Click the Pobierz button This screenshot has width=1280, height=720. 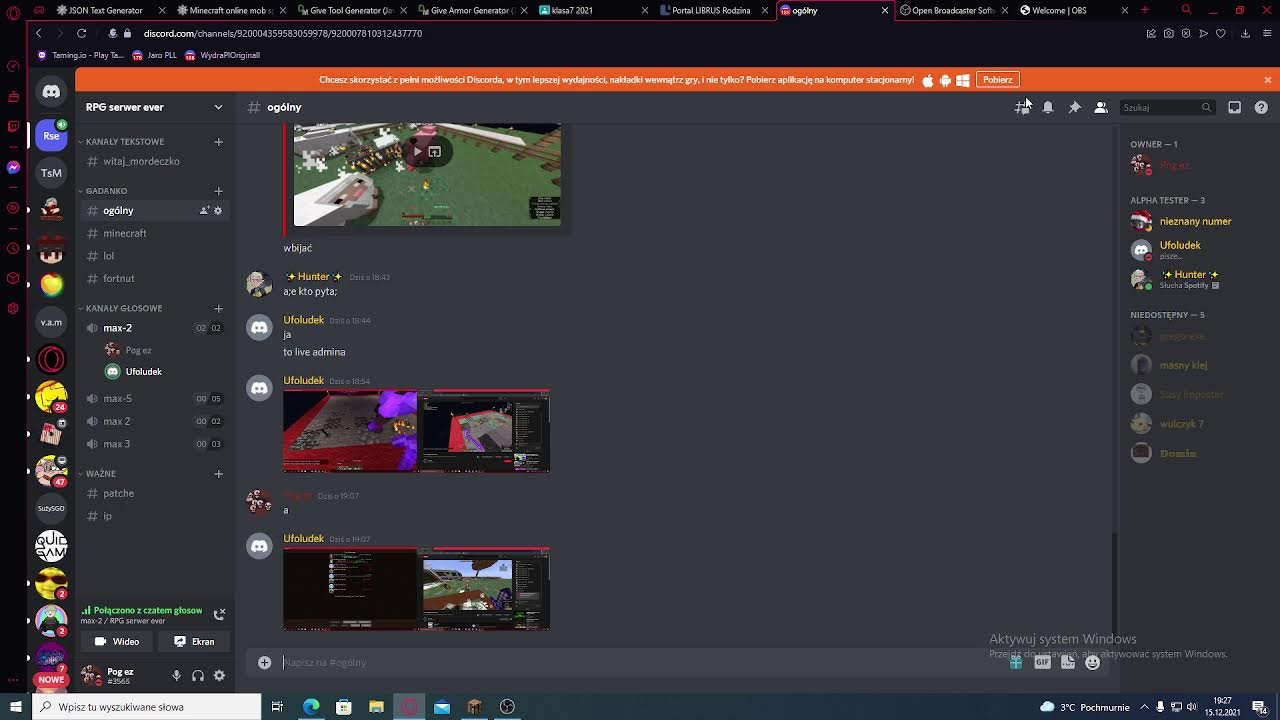click(x=997, y=80)
